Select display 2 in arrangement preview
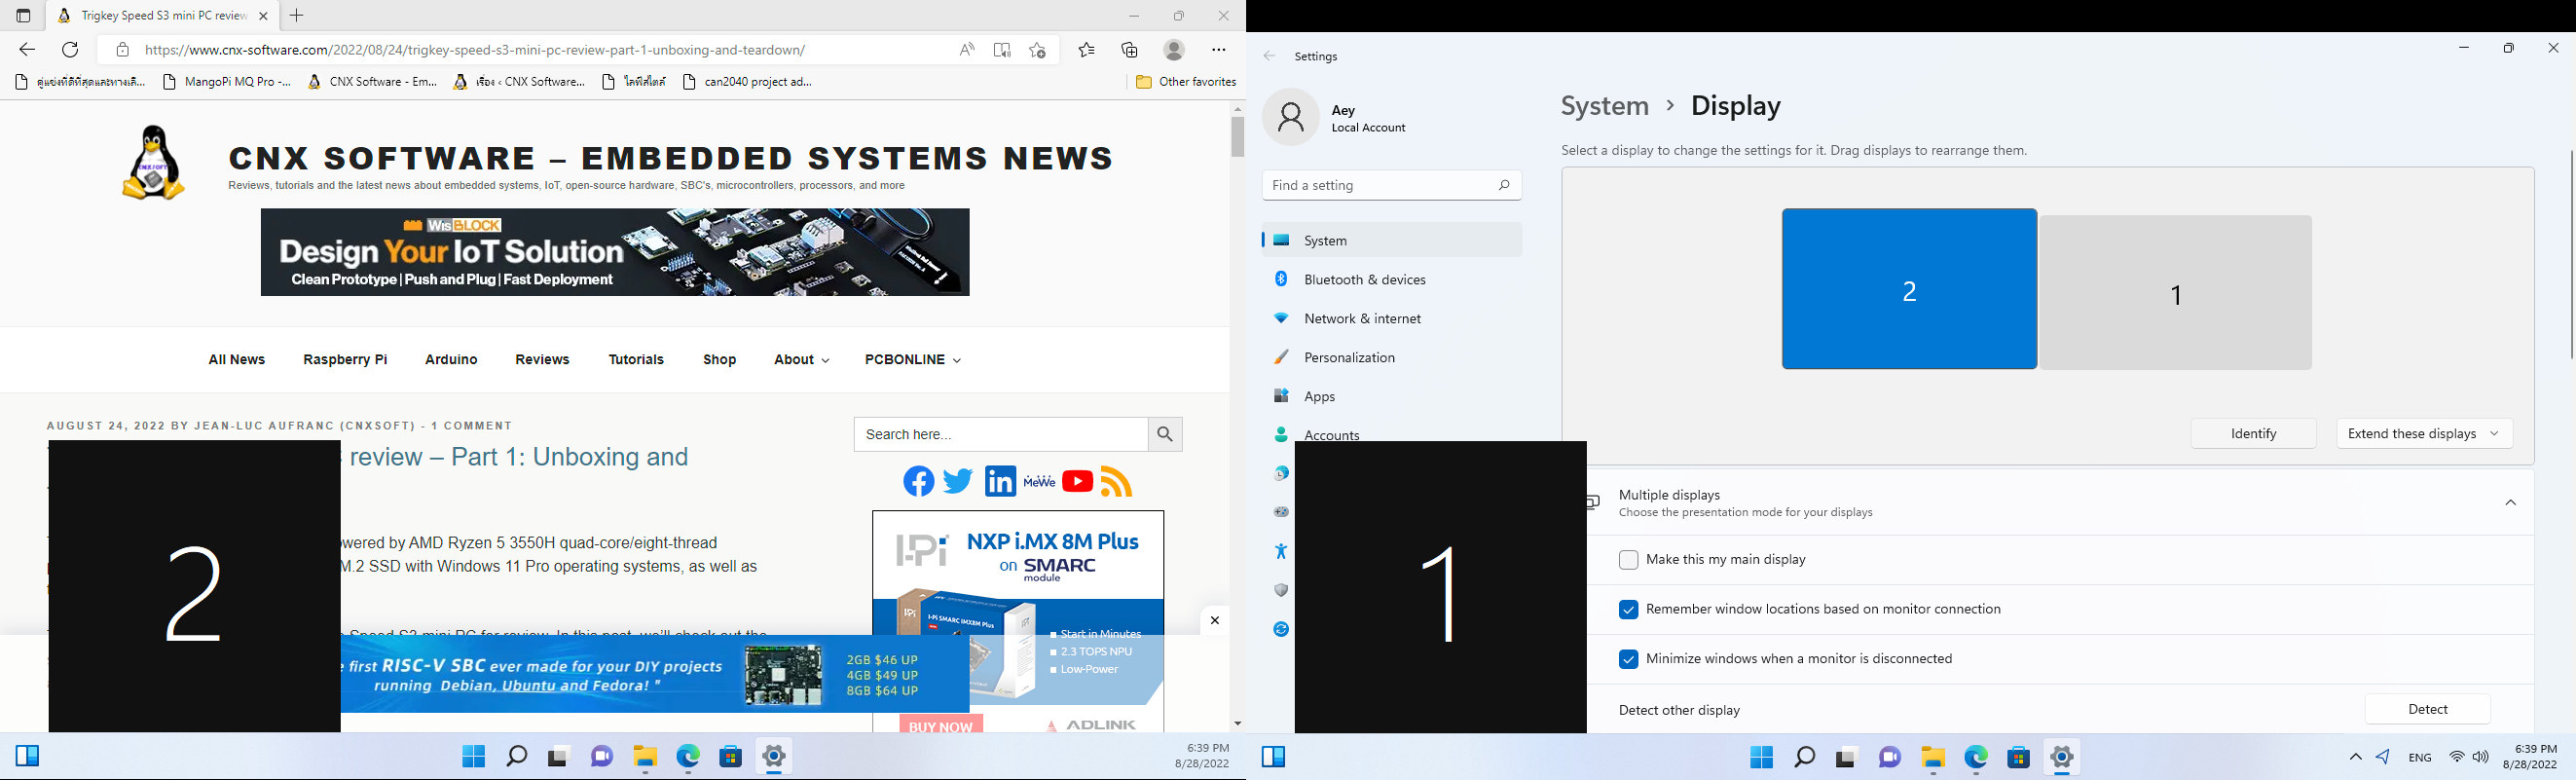The width and height of the screenshot is (2576, 780). pos(1909,289)
